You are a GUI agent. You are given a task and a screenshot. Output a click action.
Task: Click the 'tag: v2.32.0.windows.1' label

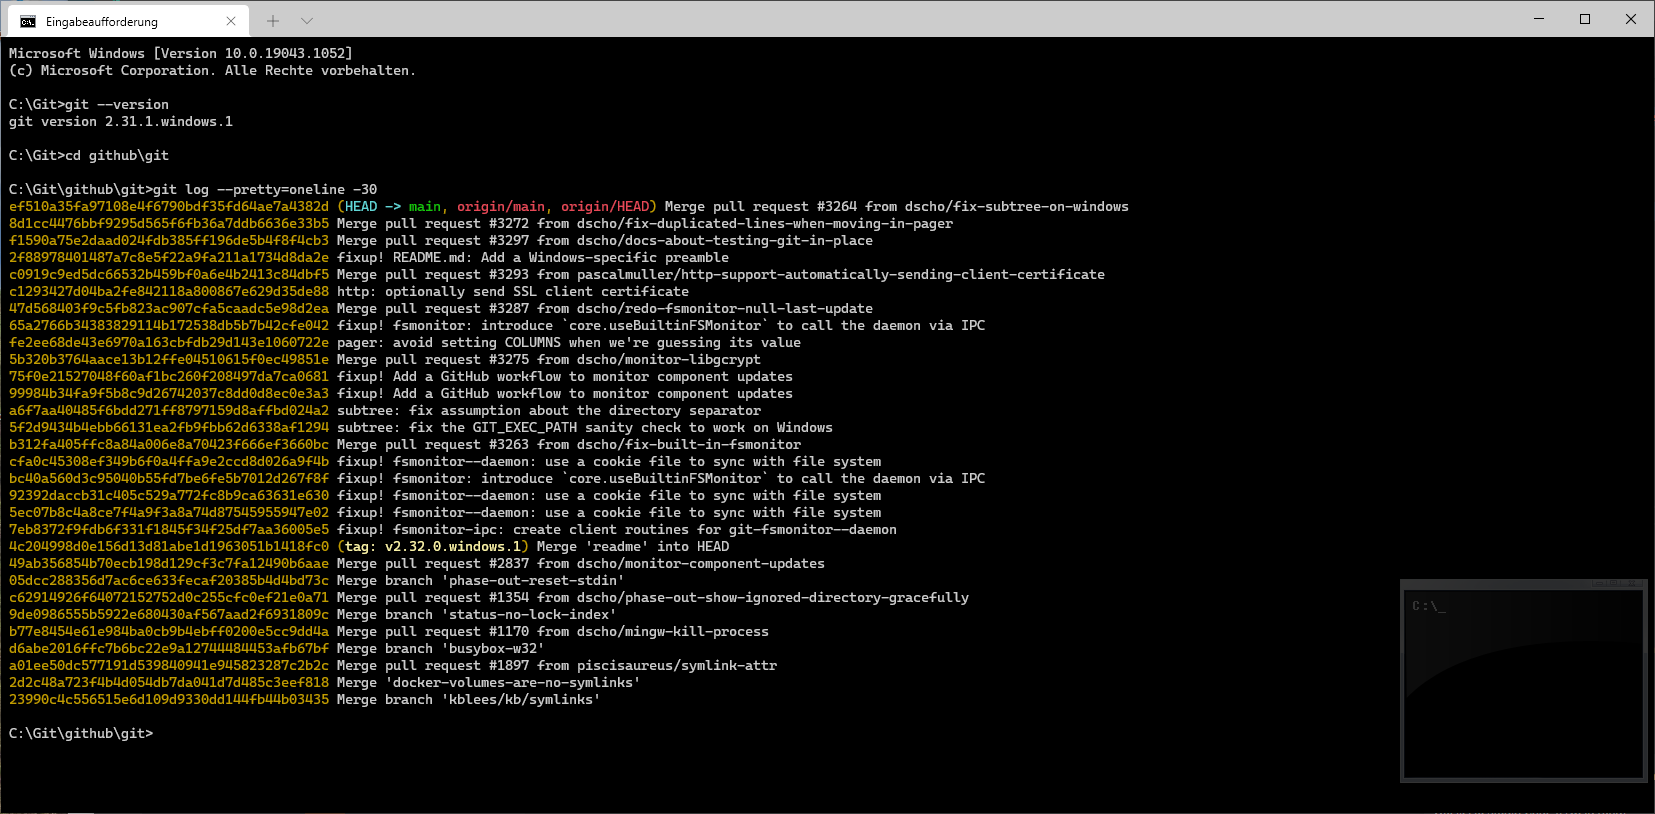pyautogui.click(x=433, y=547)
